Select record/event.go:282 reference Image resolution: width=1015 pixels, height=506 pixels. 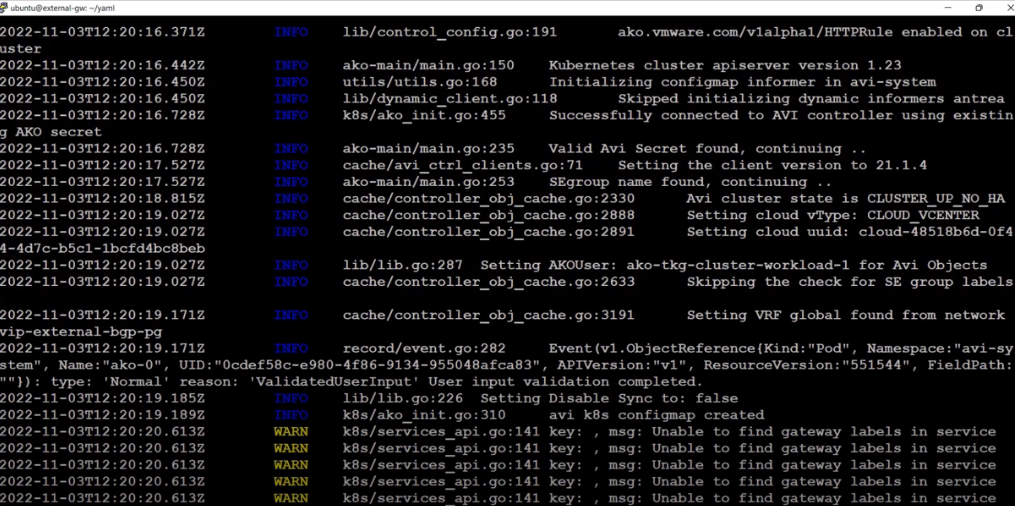(x=424, y=349)
